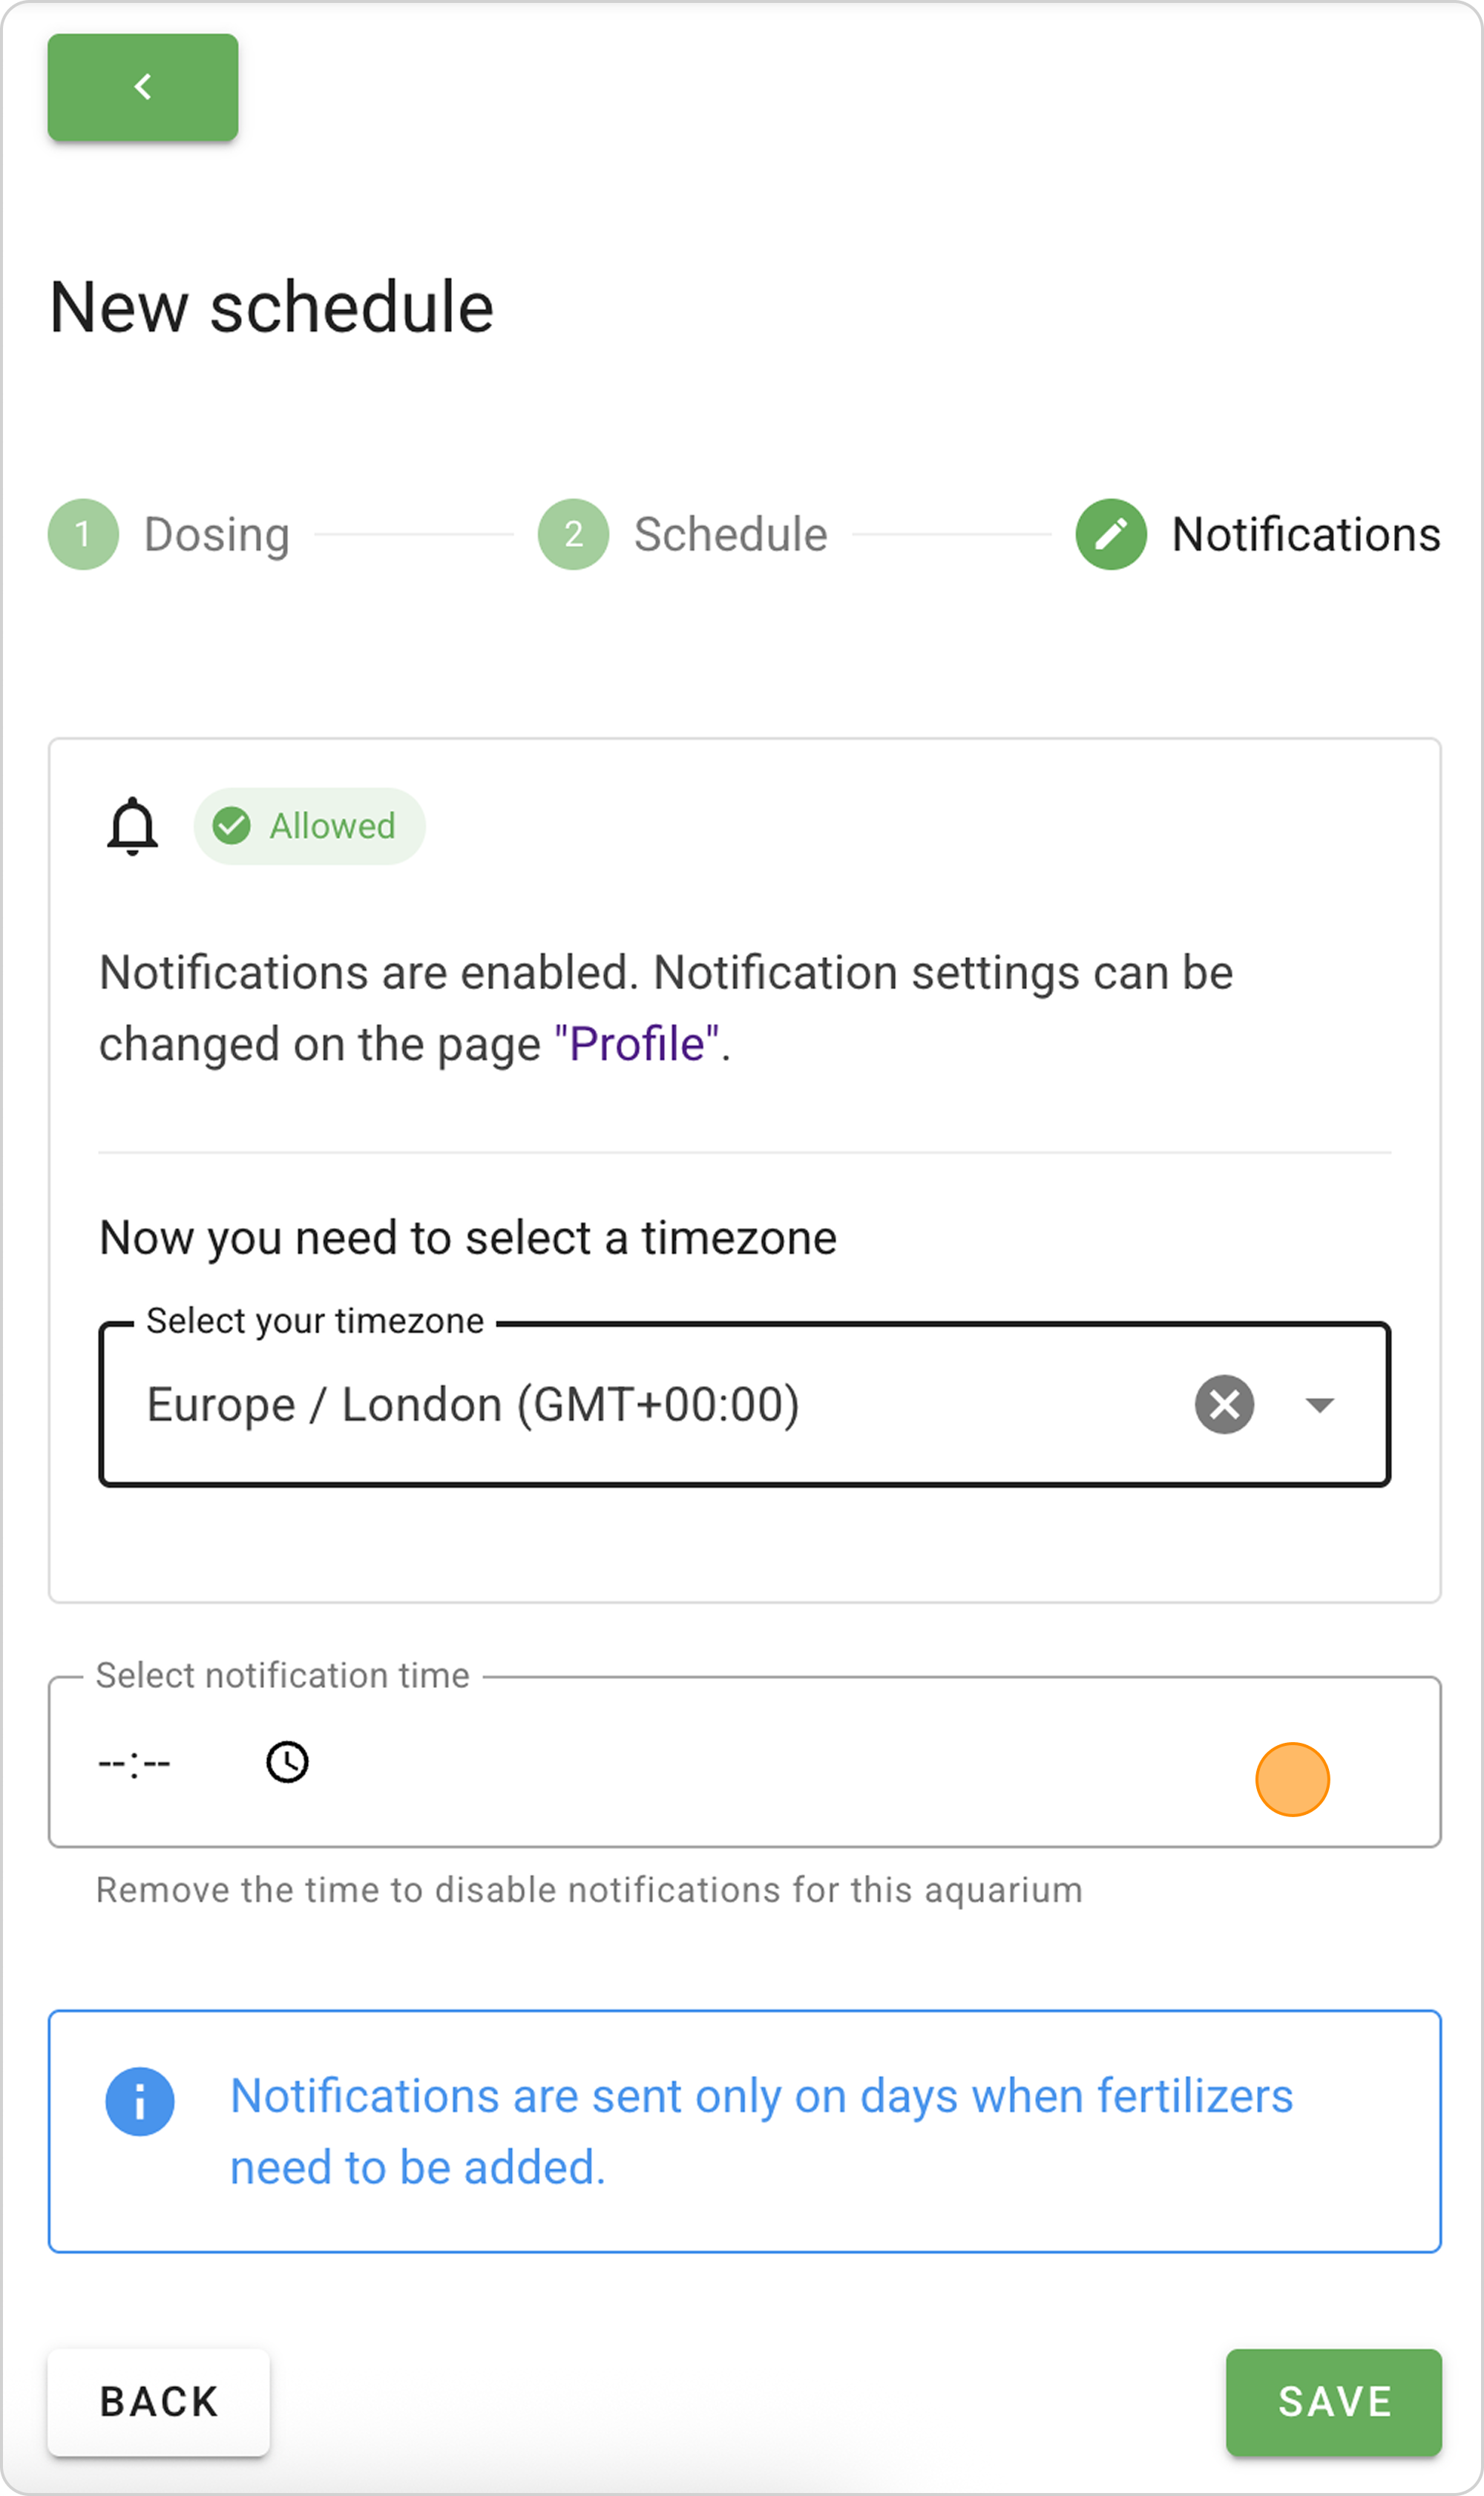Click the step 1 number circle
Viewport: 1484px width, 2496px height.
point(83,534)
